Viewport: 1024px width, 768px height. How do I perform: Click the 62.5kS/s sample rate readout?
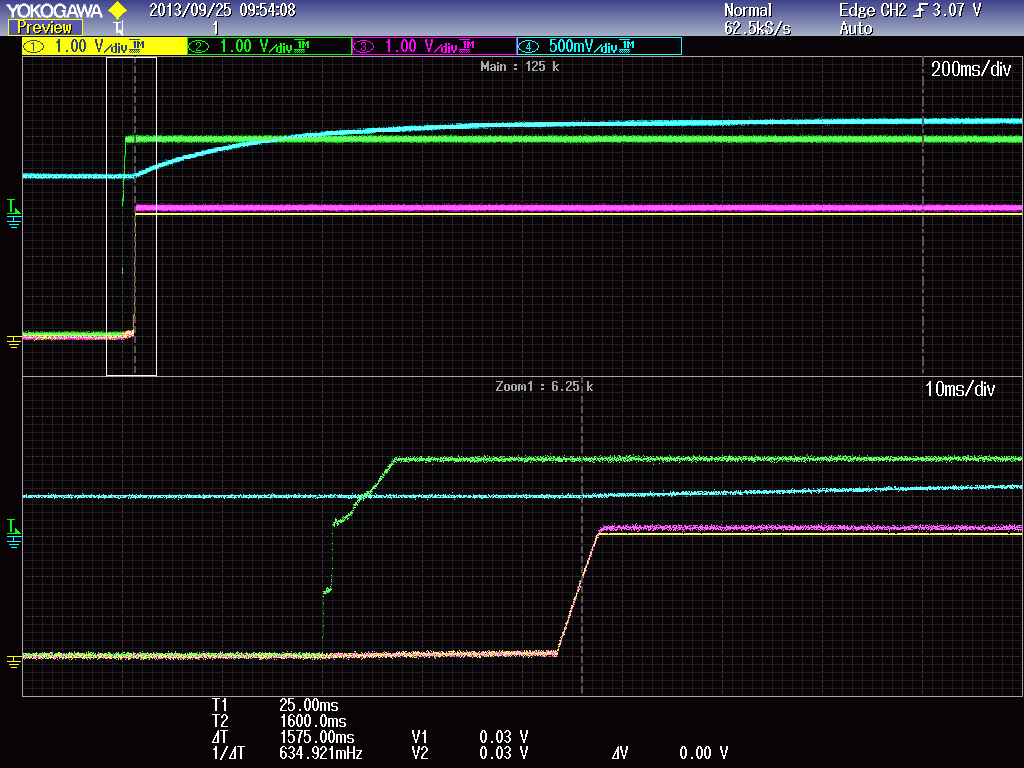[757, 28]
